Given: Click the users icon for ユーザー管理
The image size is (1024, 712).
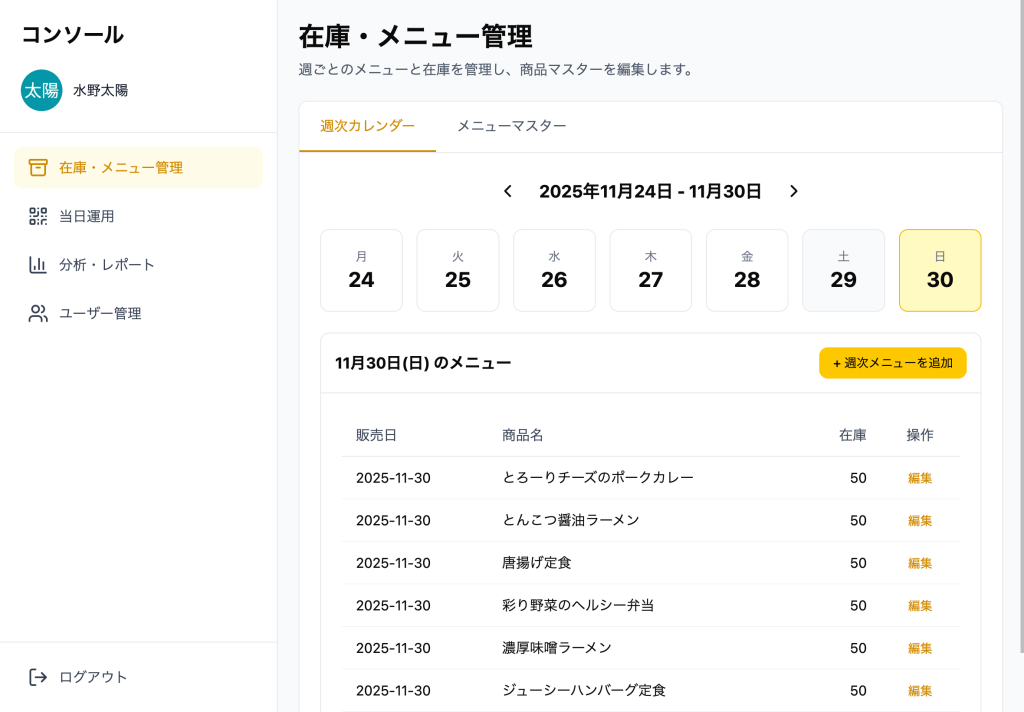Looking at the screenshot, I should 38,313.
